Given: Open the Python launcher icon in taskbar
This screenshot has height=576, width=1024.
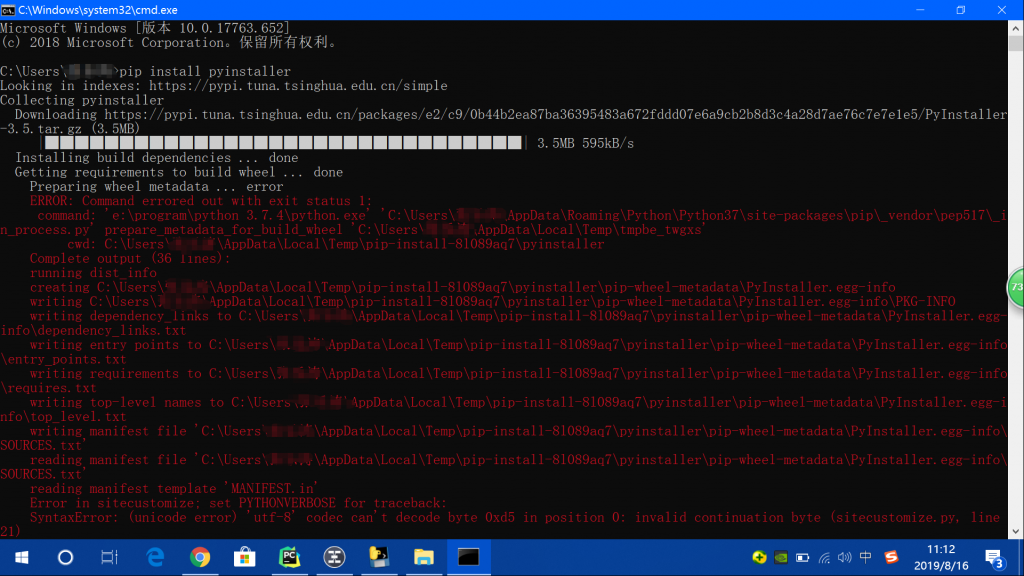Looking at the screenshot, I should (x=379, y=557).
